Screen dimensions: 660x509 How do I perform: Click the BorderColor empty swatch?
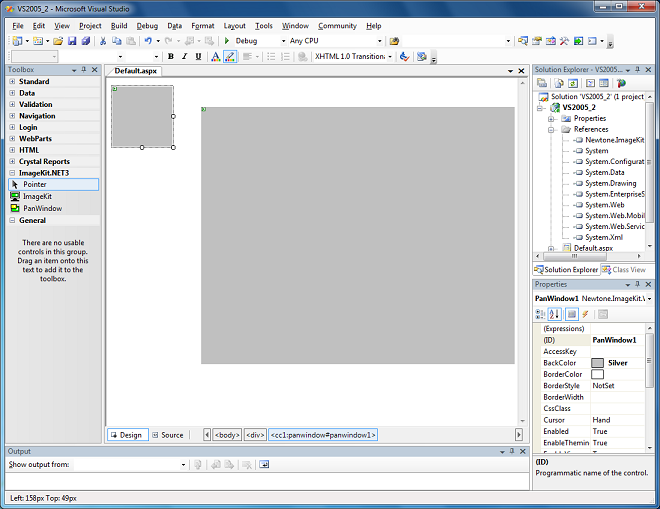[597, 374]
